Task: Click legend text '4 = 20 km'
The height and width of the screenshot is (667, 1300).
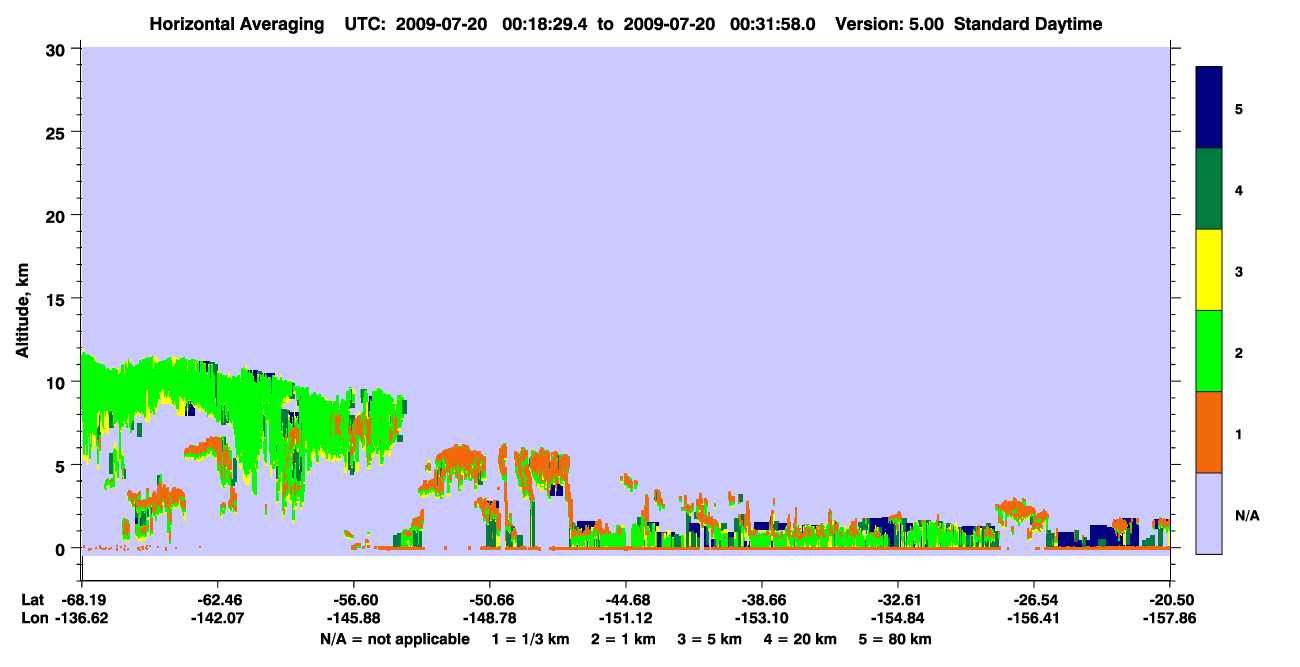Action: point(800,639)
